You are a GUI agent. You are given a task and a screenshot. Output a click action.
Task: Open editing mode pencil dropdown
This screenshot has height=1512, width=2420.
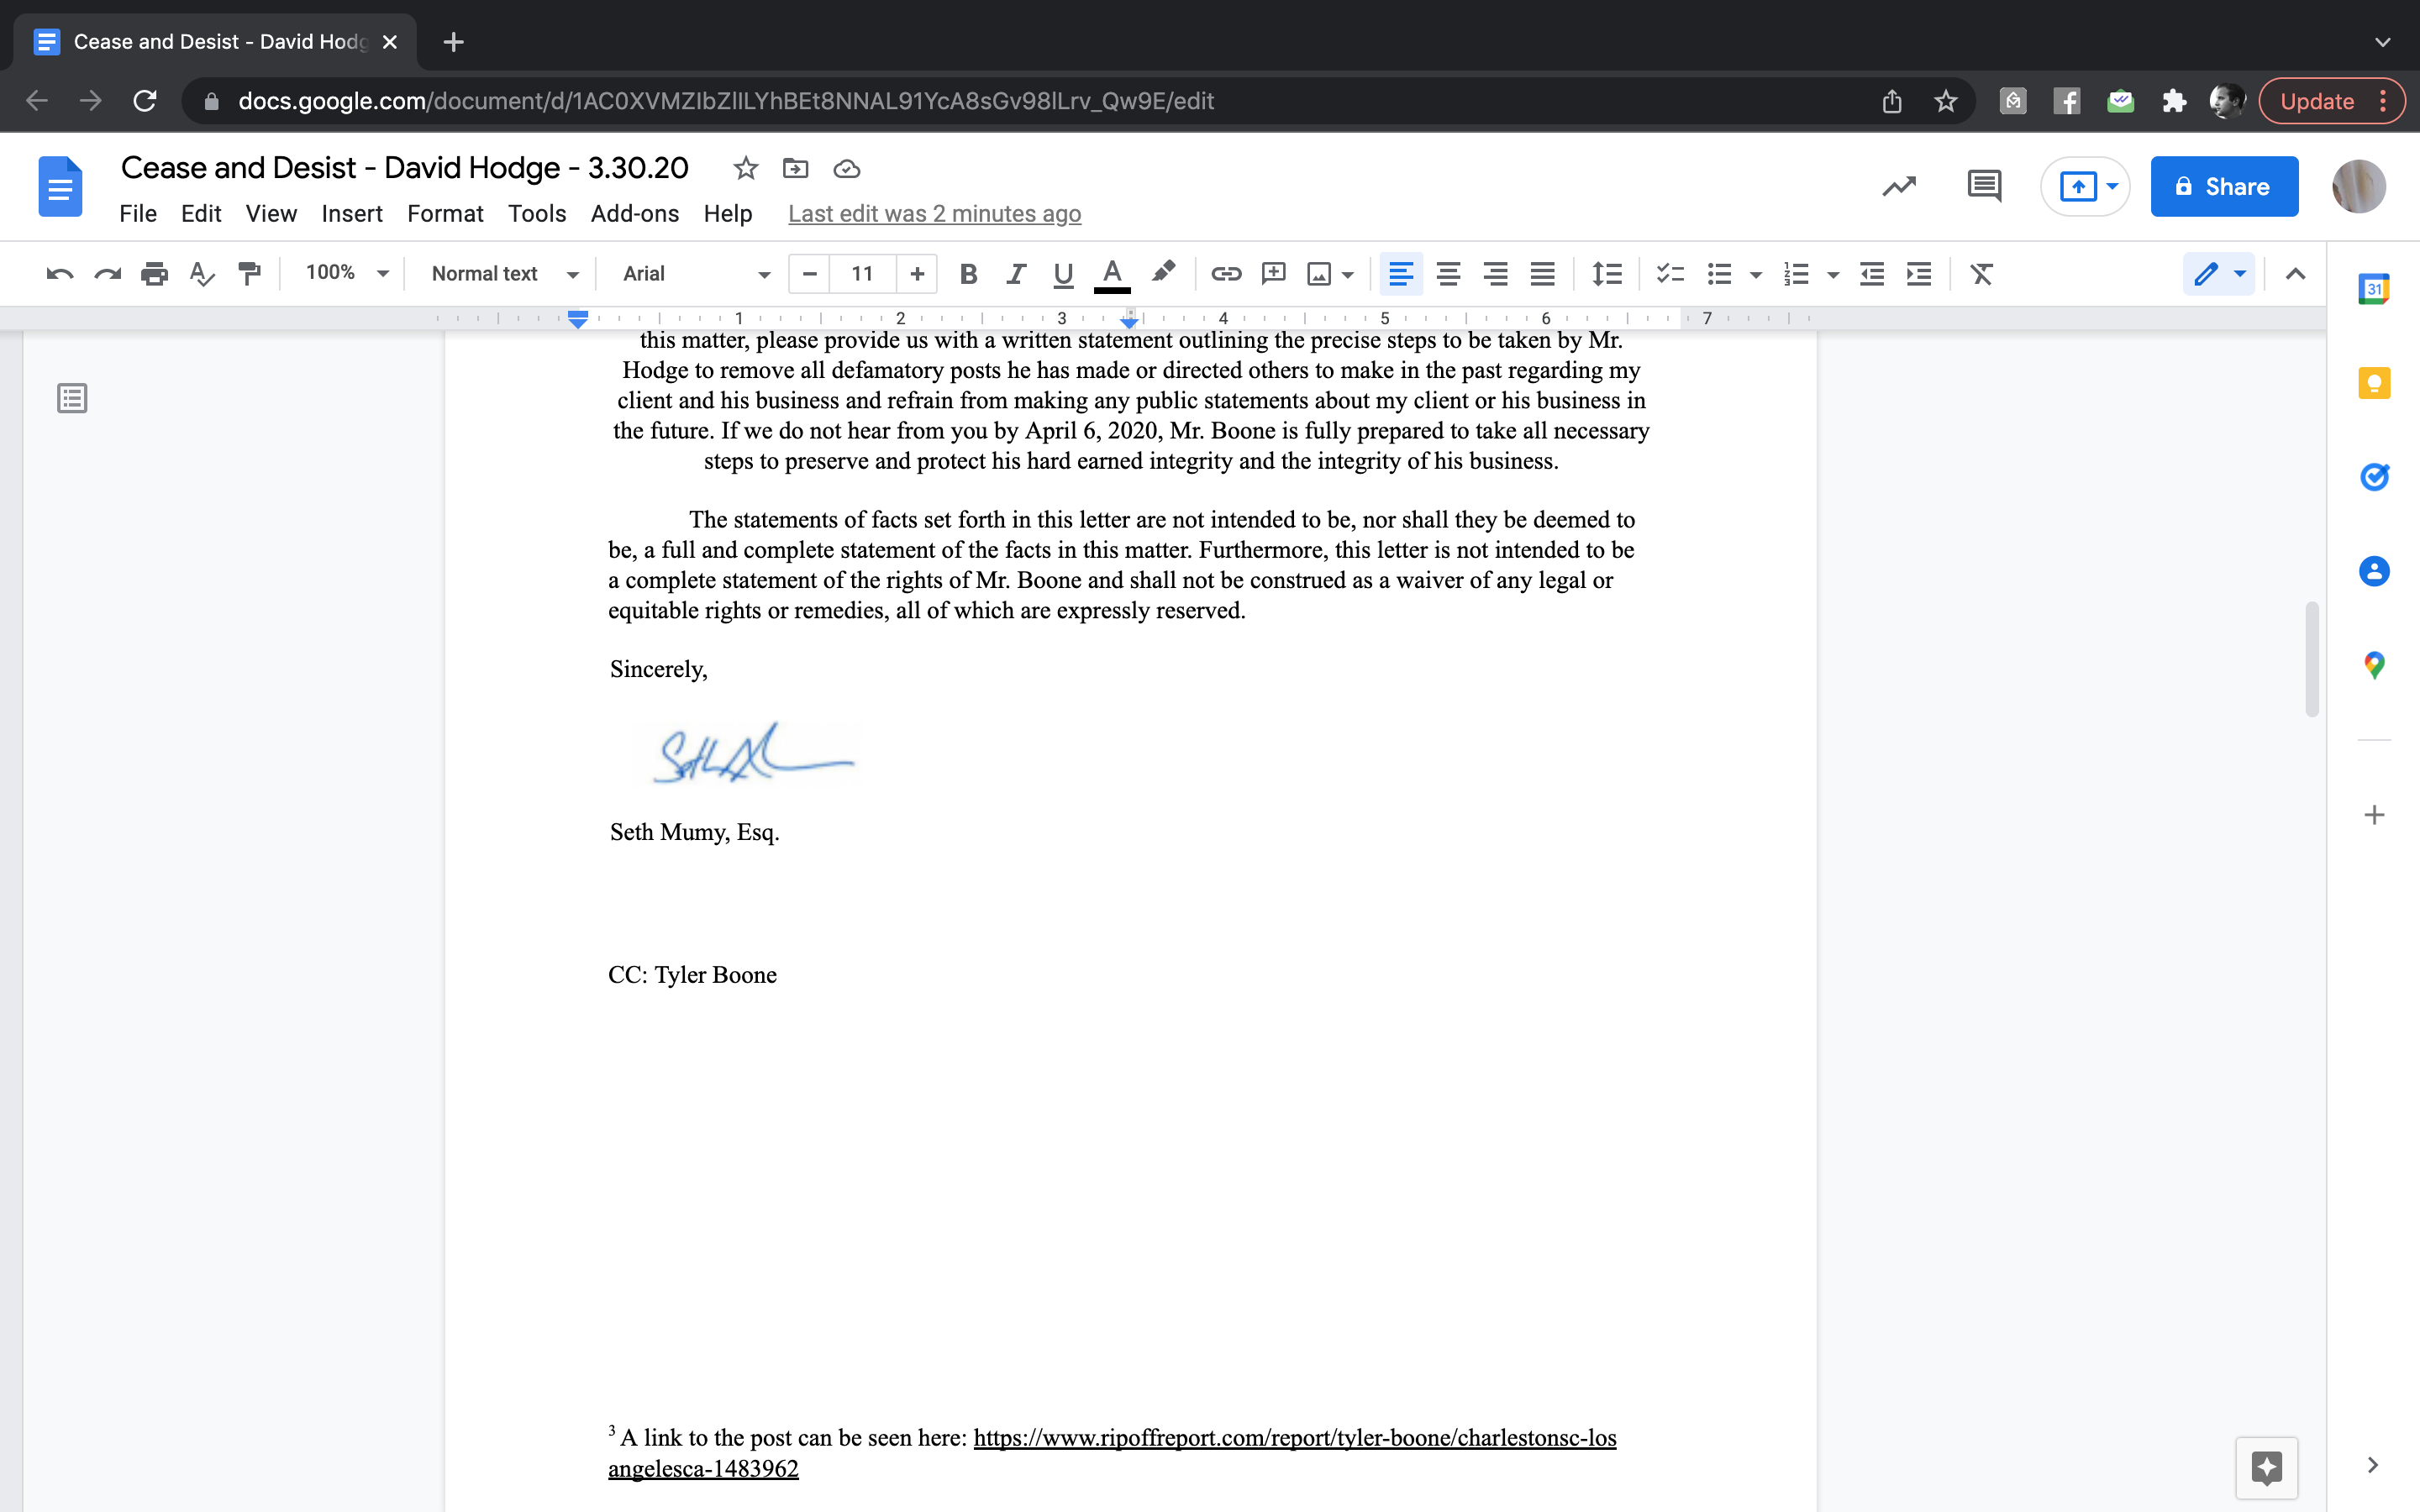point(2219,274)
